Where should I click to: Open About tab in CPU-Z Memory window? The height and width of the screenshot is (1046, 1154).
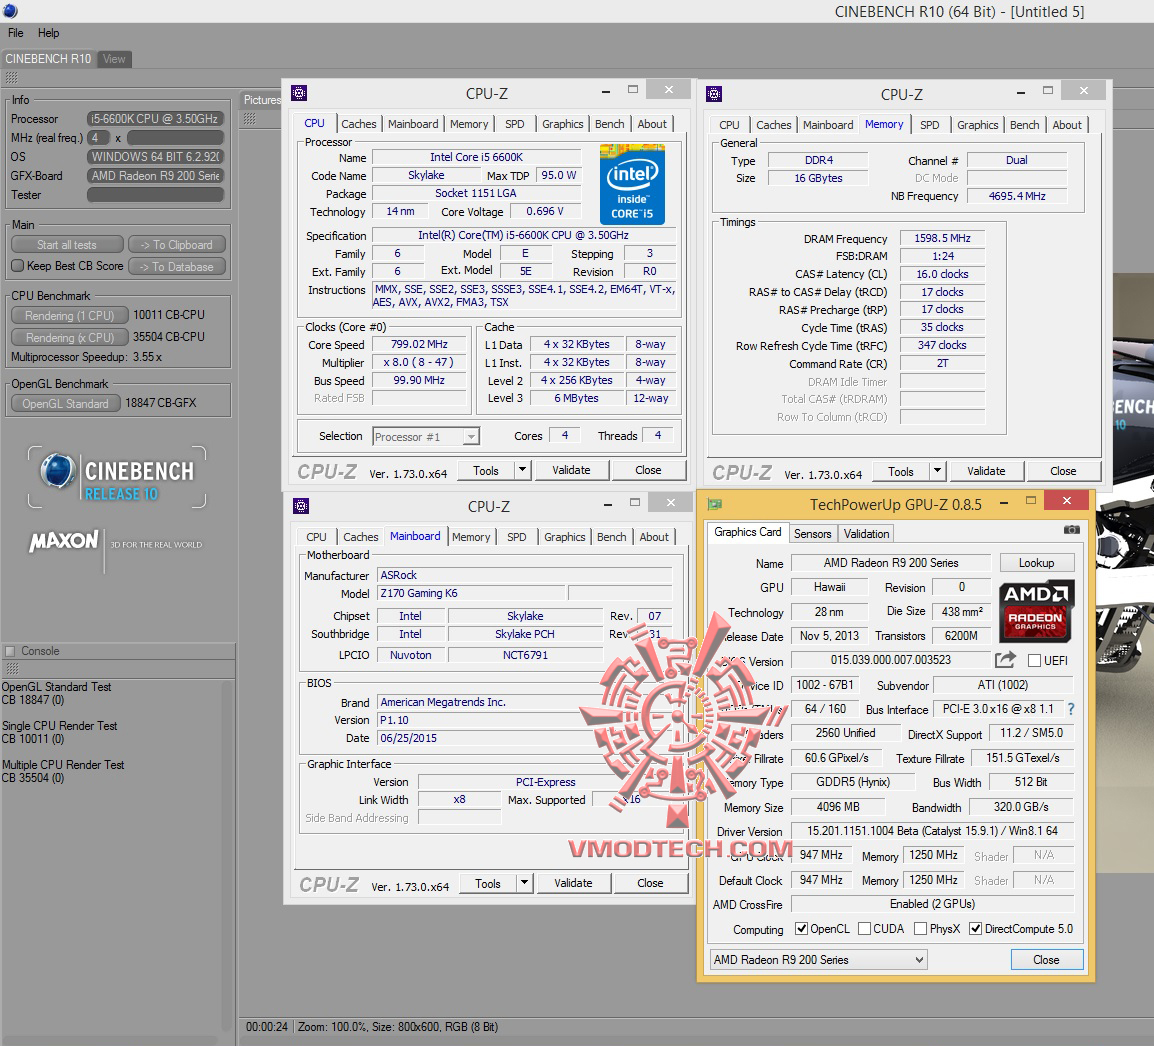pos(1066,125)
